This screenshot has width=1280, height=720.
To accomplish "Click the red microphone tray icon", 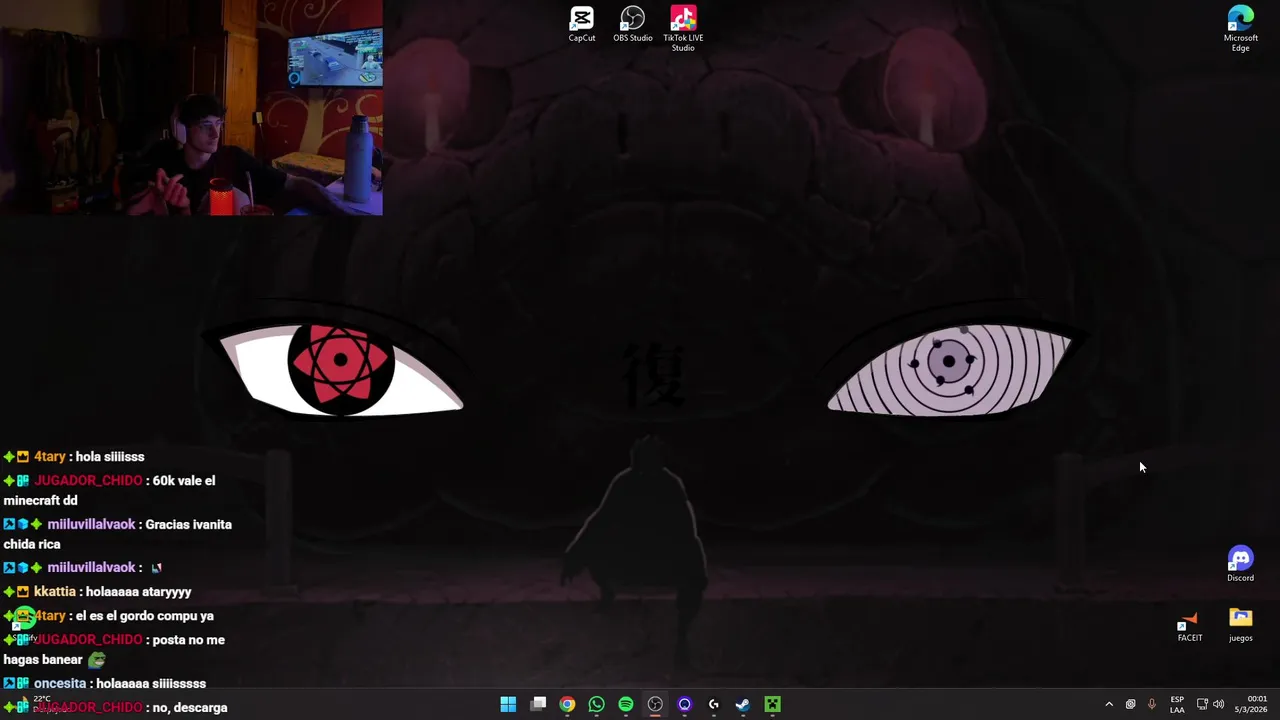I will 1152,705.
